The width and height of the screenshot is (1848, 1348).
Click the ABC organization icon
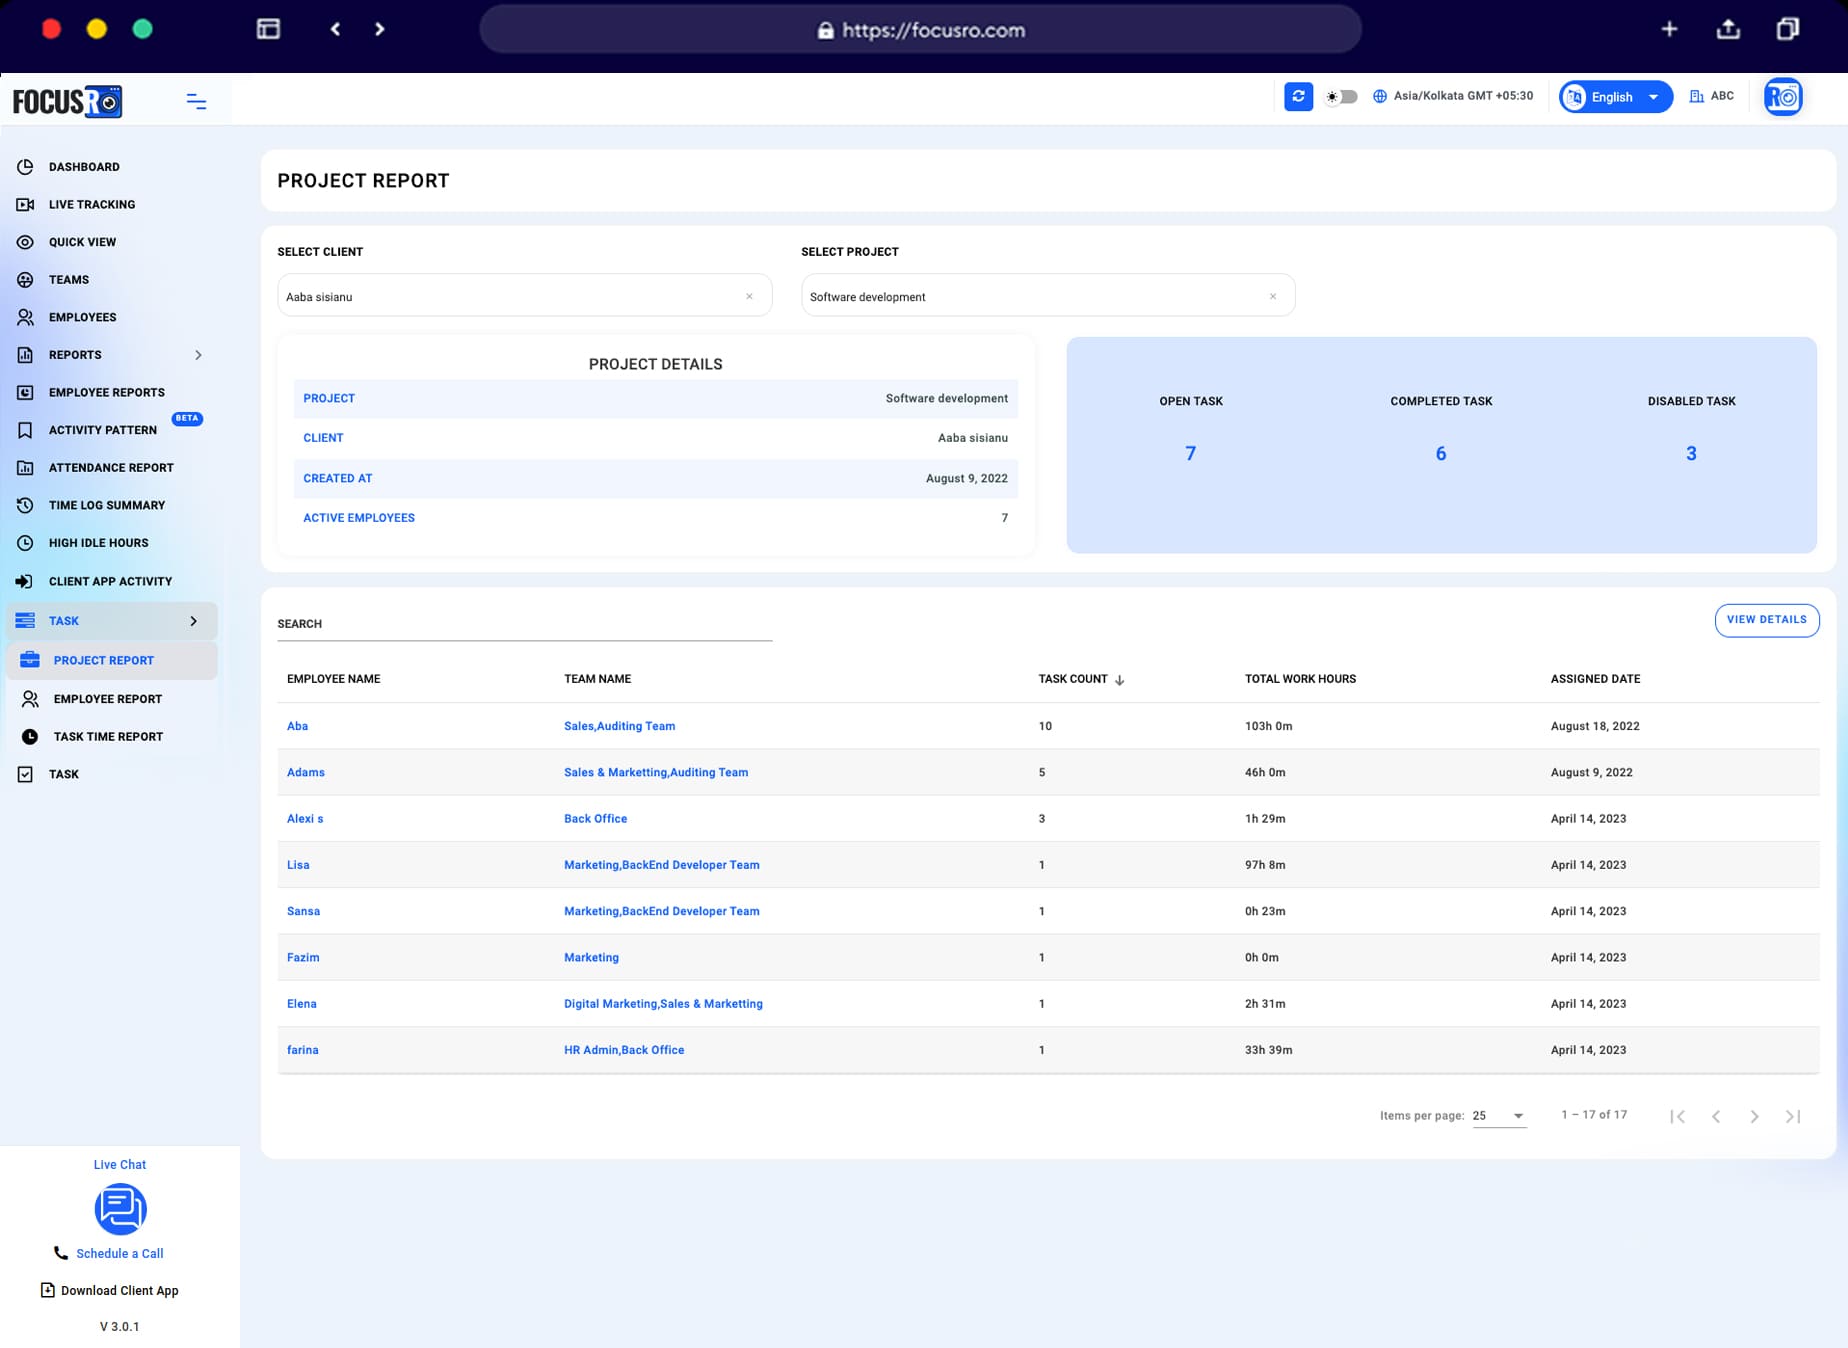click(1697, 96)
